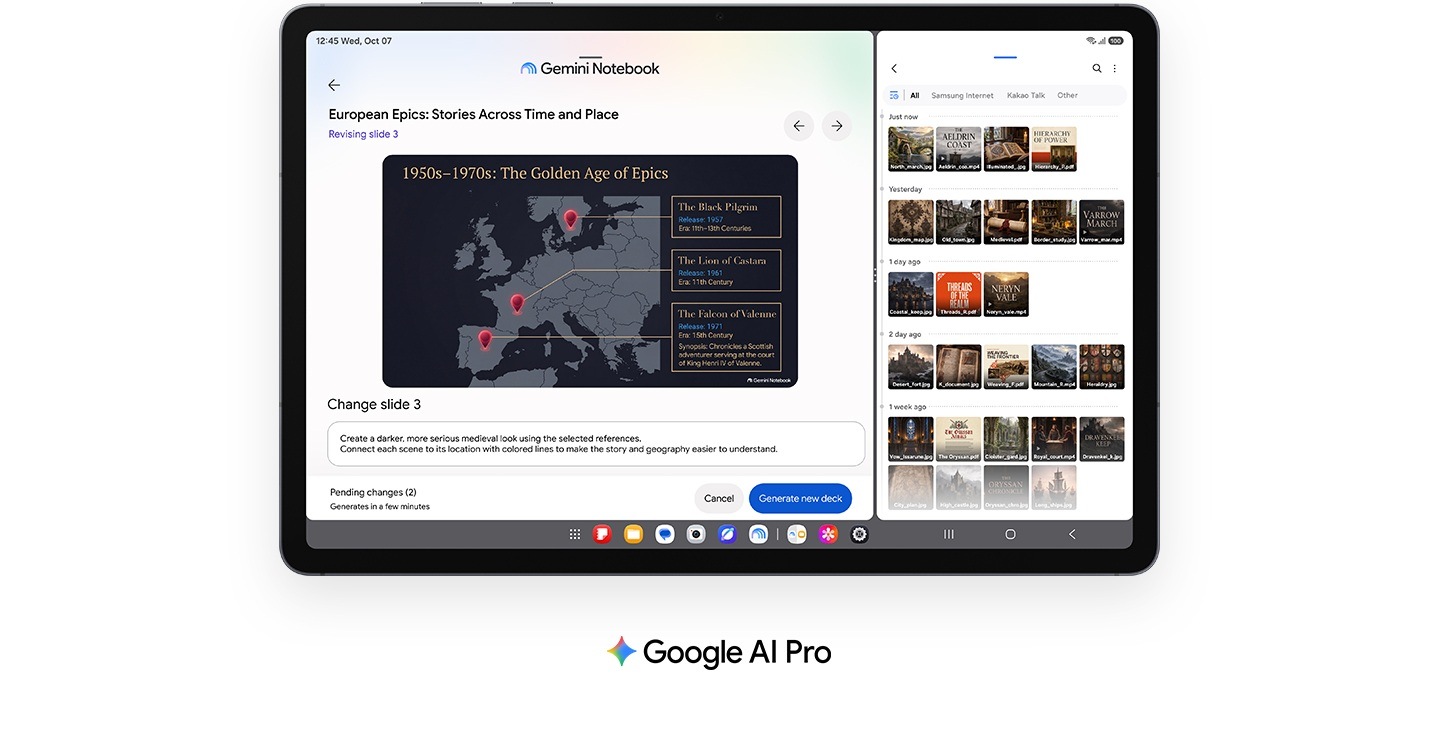
Task: Click the file panel top drag handle
Action: [1005, 57]
